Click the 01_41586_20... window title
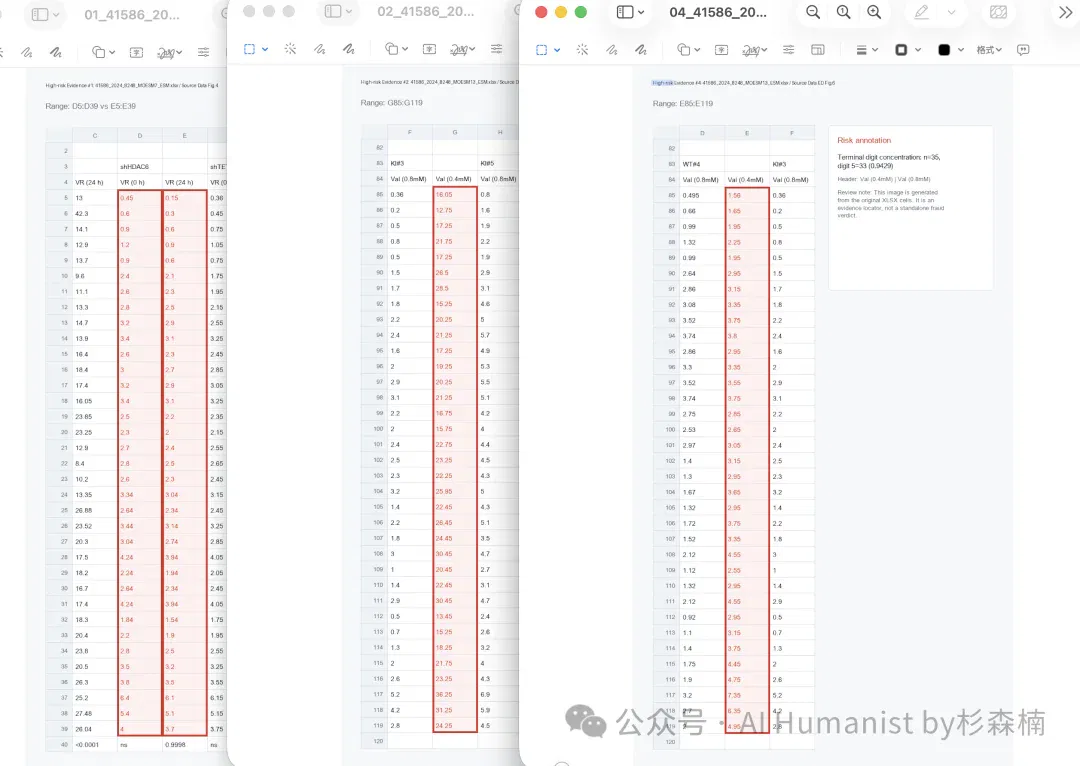The height and width of the screenshot is (766, 1080). tap(132, 14)
